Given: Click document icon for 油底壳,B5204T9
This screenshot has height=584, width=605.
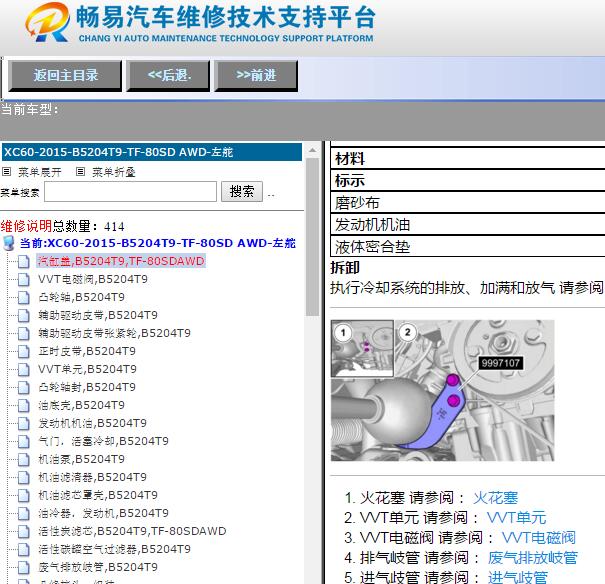Looking at the screenshot, I should click(x=24, y=405).
